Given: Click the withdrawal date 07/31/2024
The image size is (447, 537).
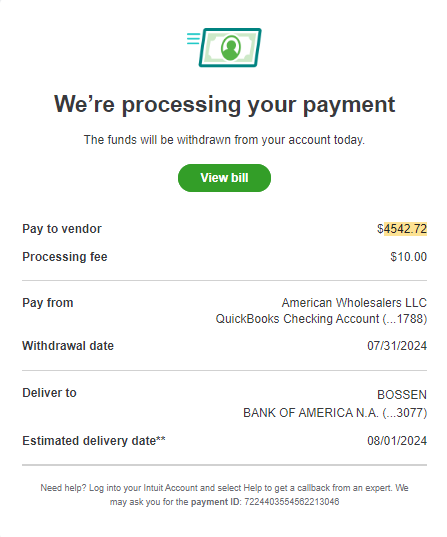Looking at the screenshot, I should pyautogui.click(x=397, y=346).
